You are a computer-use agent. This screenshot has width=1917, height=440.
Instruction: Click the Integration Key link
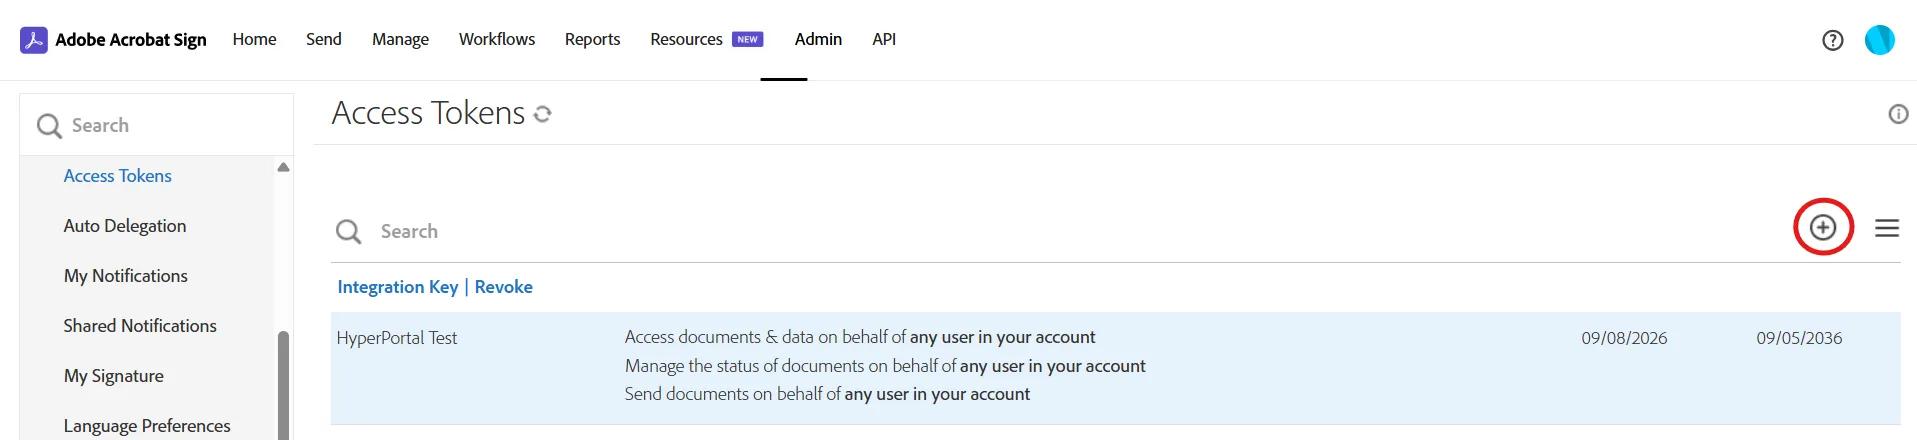398,287
